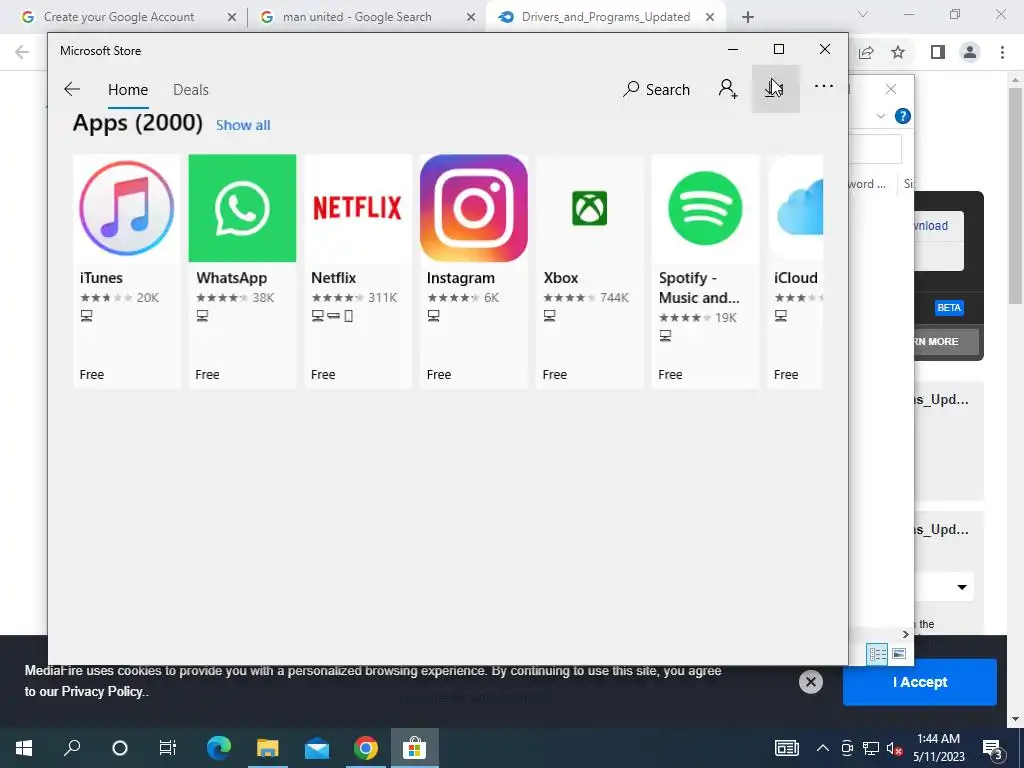The width and height of the screenshot is (1024, 768).
Task: Switch to man united Google Search tab
Action: tap(357, 17)
